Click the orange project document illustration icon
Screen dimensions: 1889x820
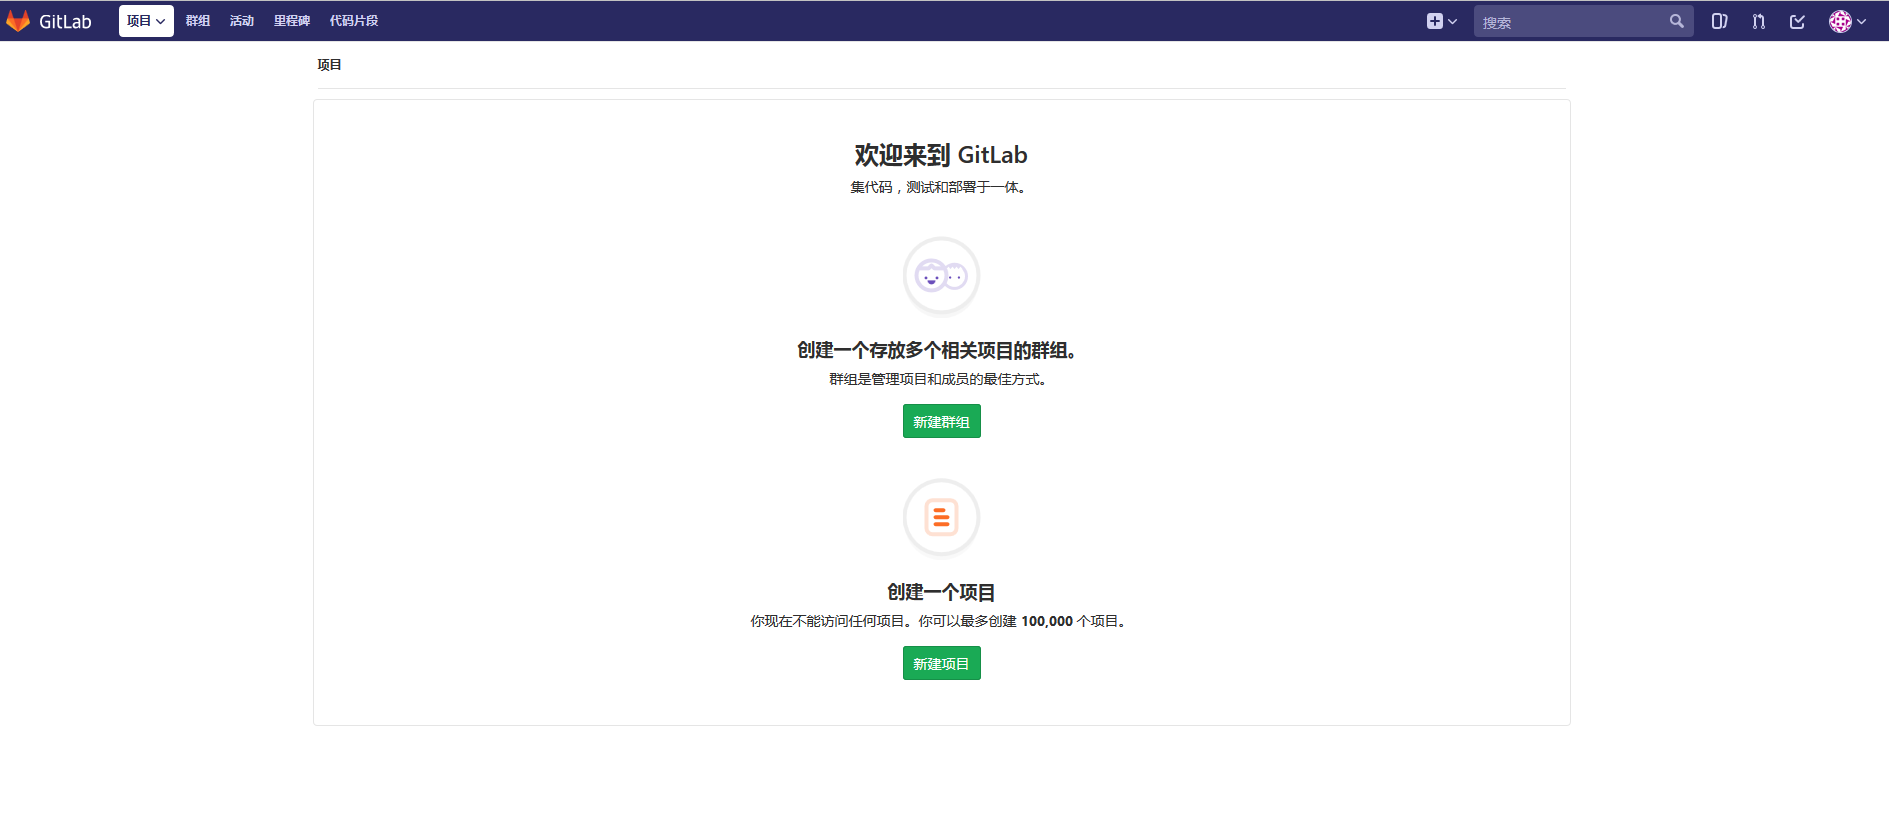point(941,517)
